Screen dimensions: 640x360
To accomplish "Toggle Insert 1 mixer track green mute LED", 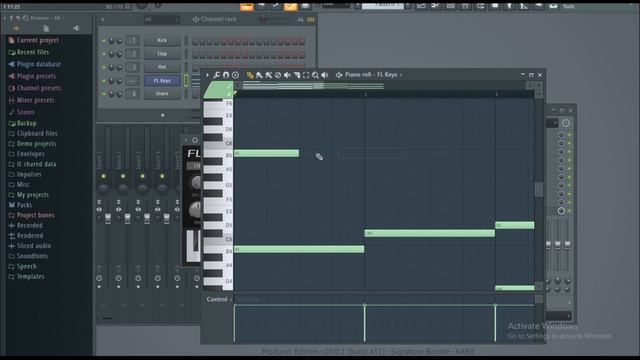I will (x=103, y=176).
